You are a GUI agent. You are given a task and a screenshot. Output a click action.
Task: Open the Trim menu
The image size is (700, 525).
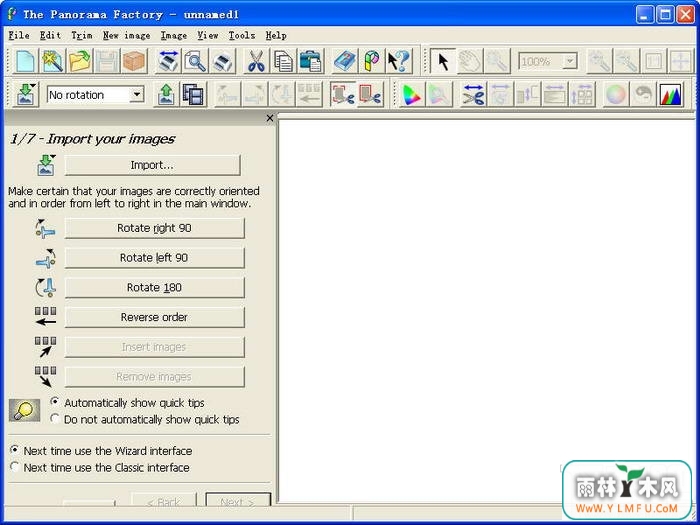click(x=82, y=35)
